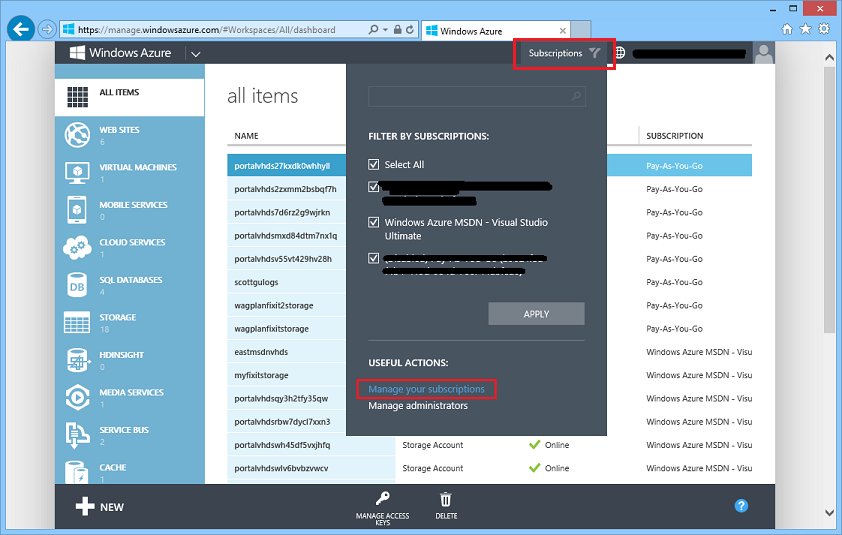Open the Cloud Services gear-cloud icon
Image resolution: width=842 pixels, height=535 pixels.
[x=77, y=248]
